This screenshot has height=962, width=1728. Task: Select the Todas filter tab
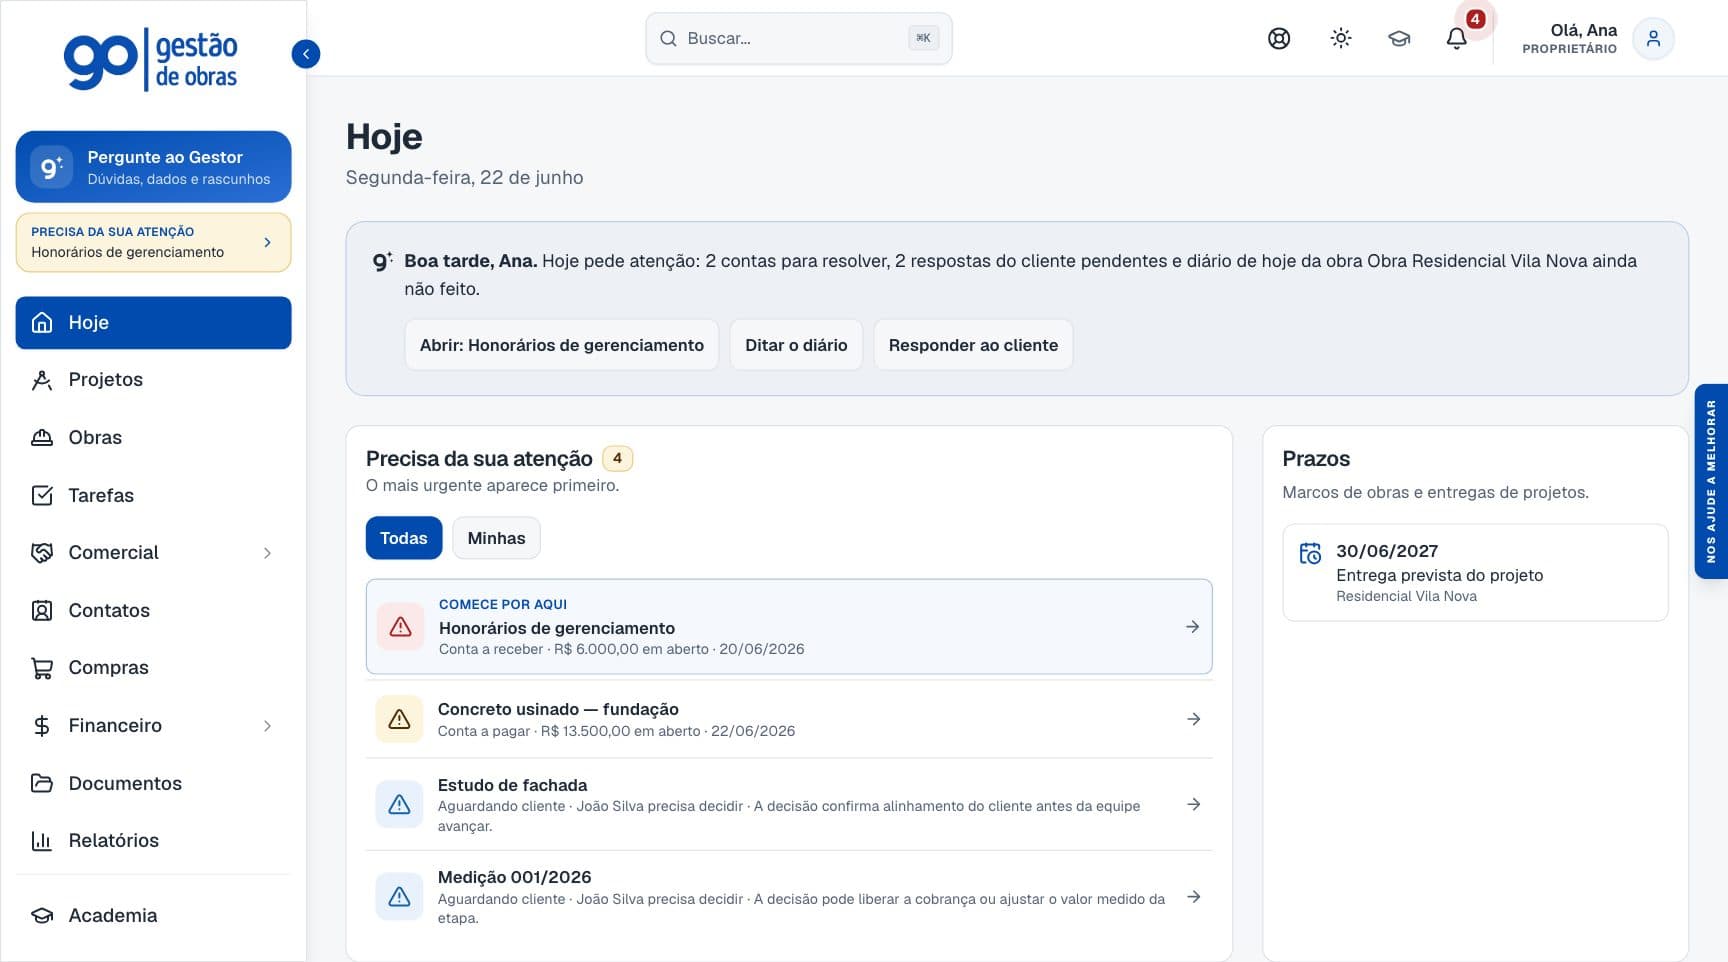404,538
